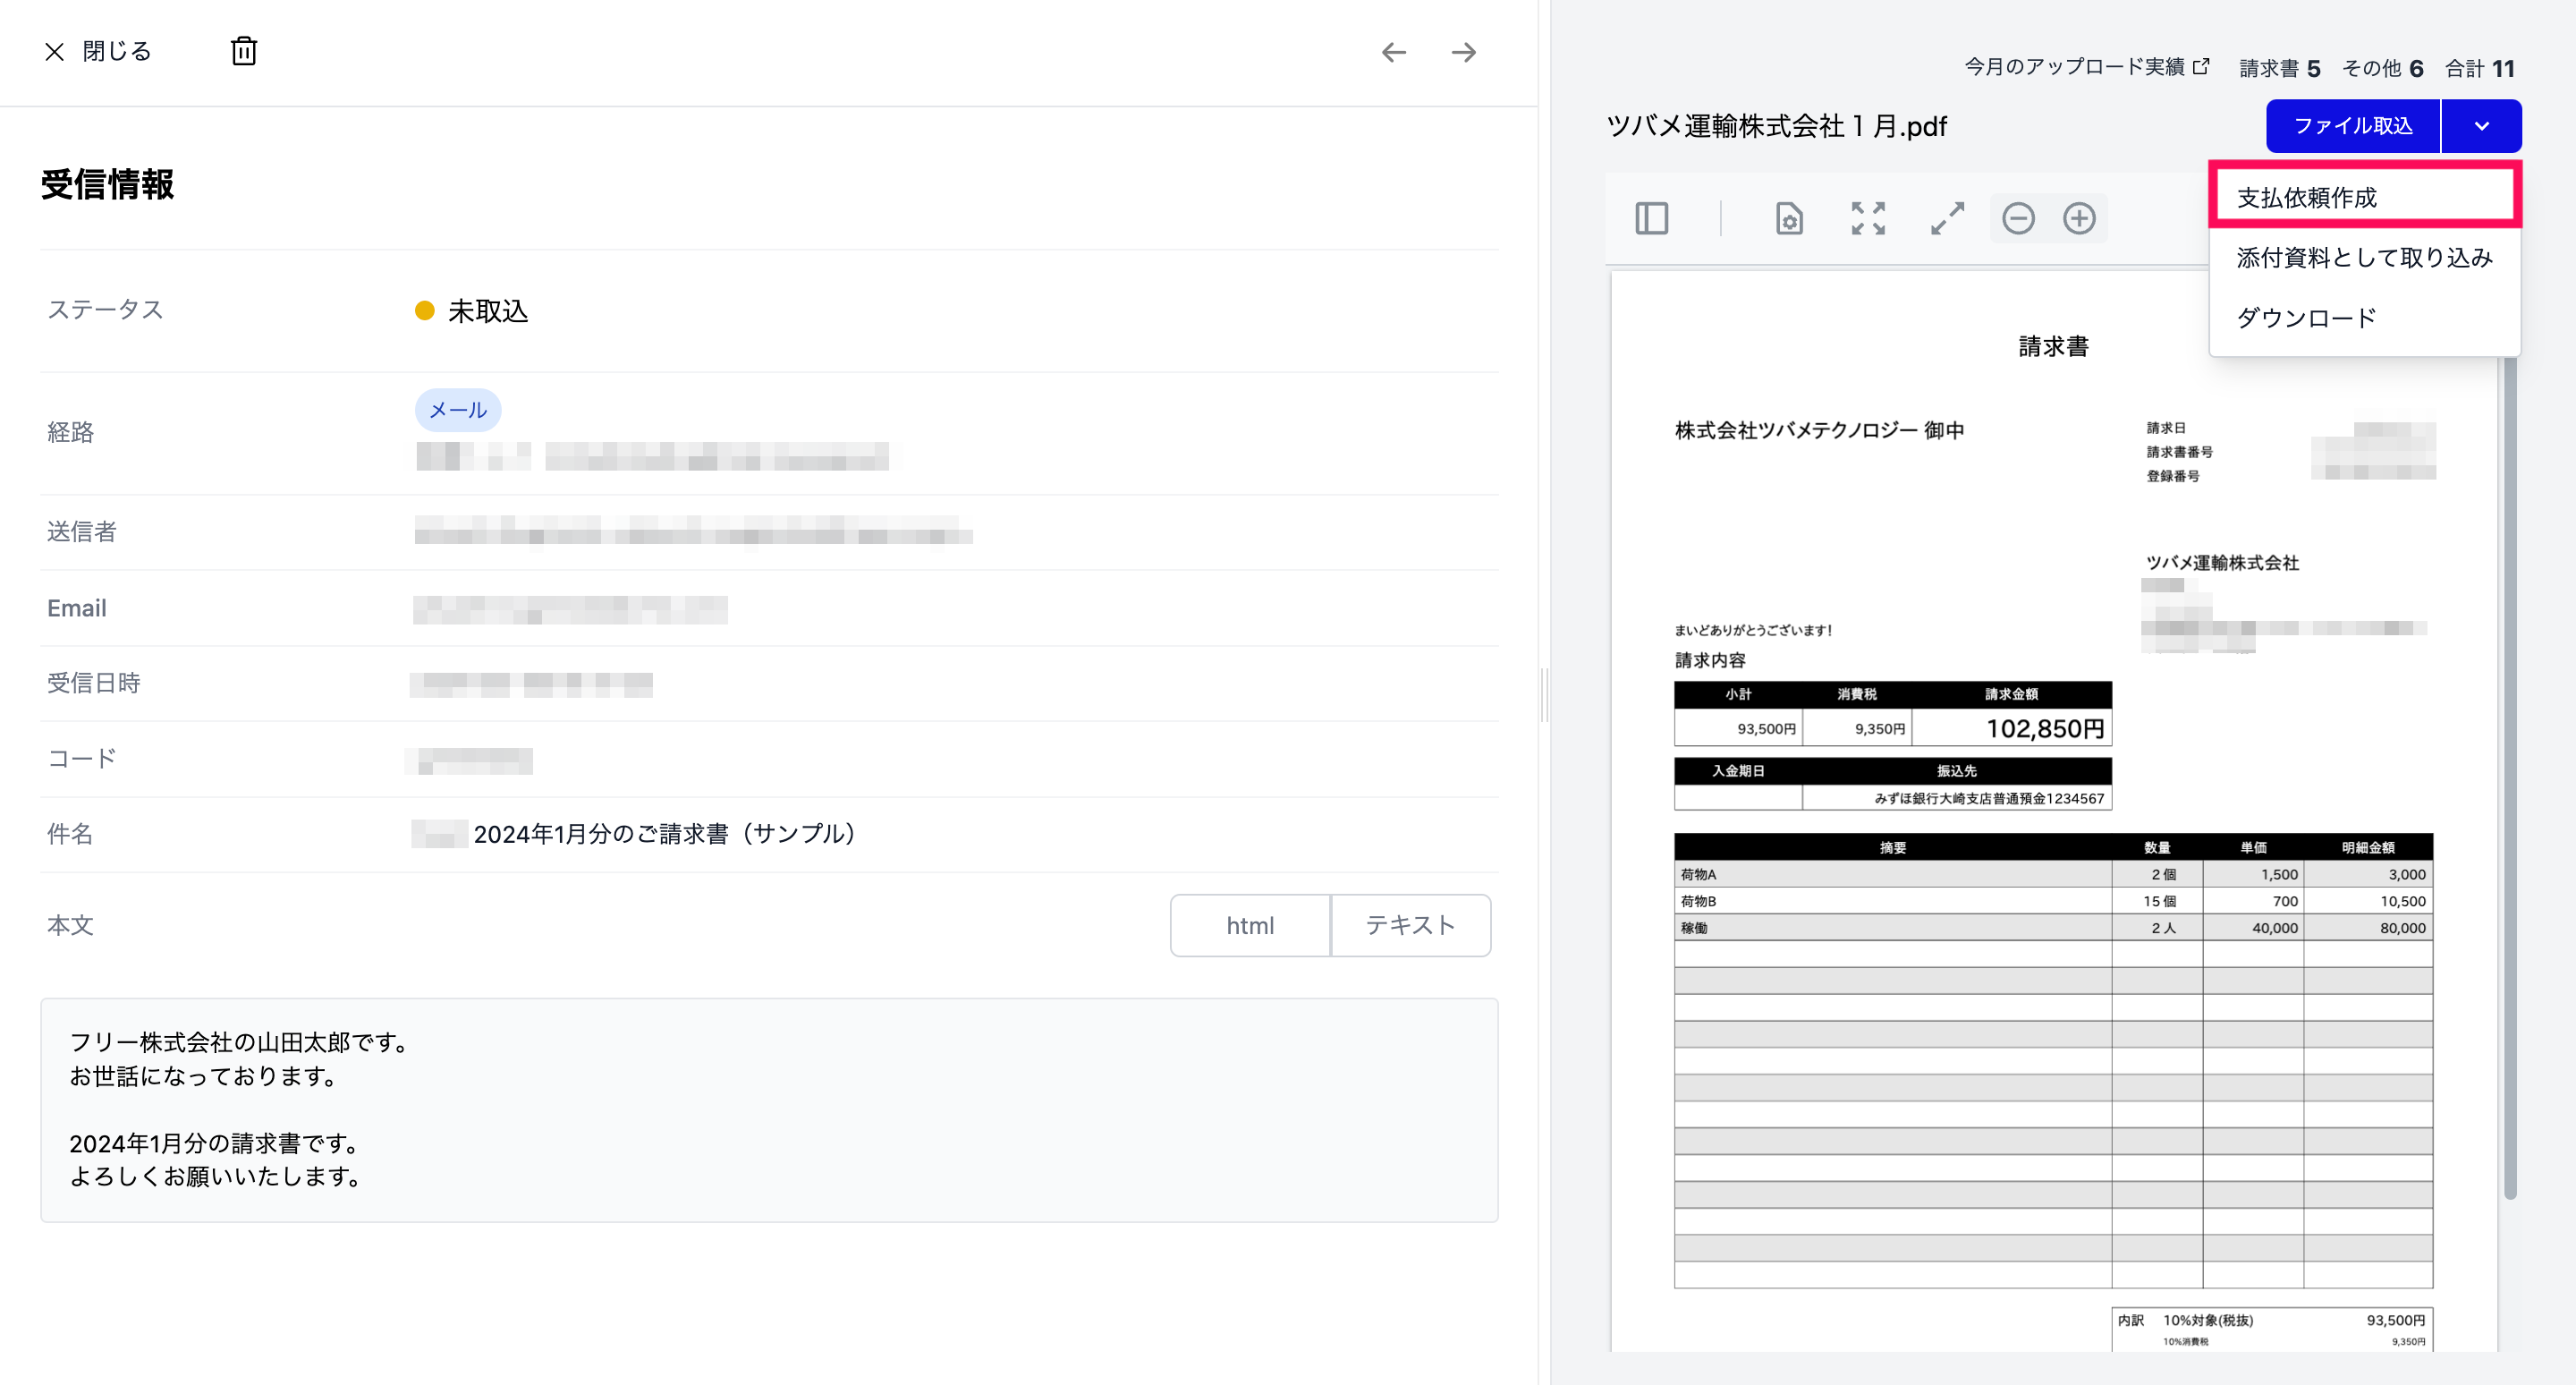Switch body view to html
The image size is (2576, 1385).
pyautogui.click(x=1250, y=925)
